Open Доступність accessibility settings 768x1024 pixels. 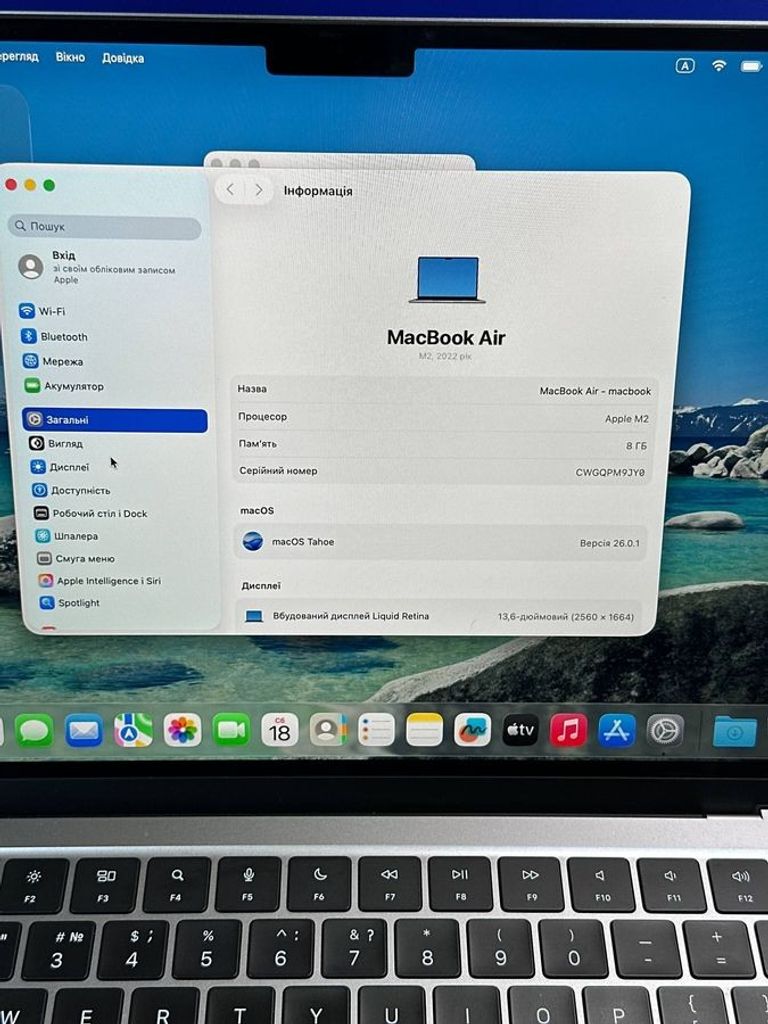[x=71, y=490]
